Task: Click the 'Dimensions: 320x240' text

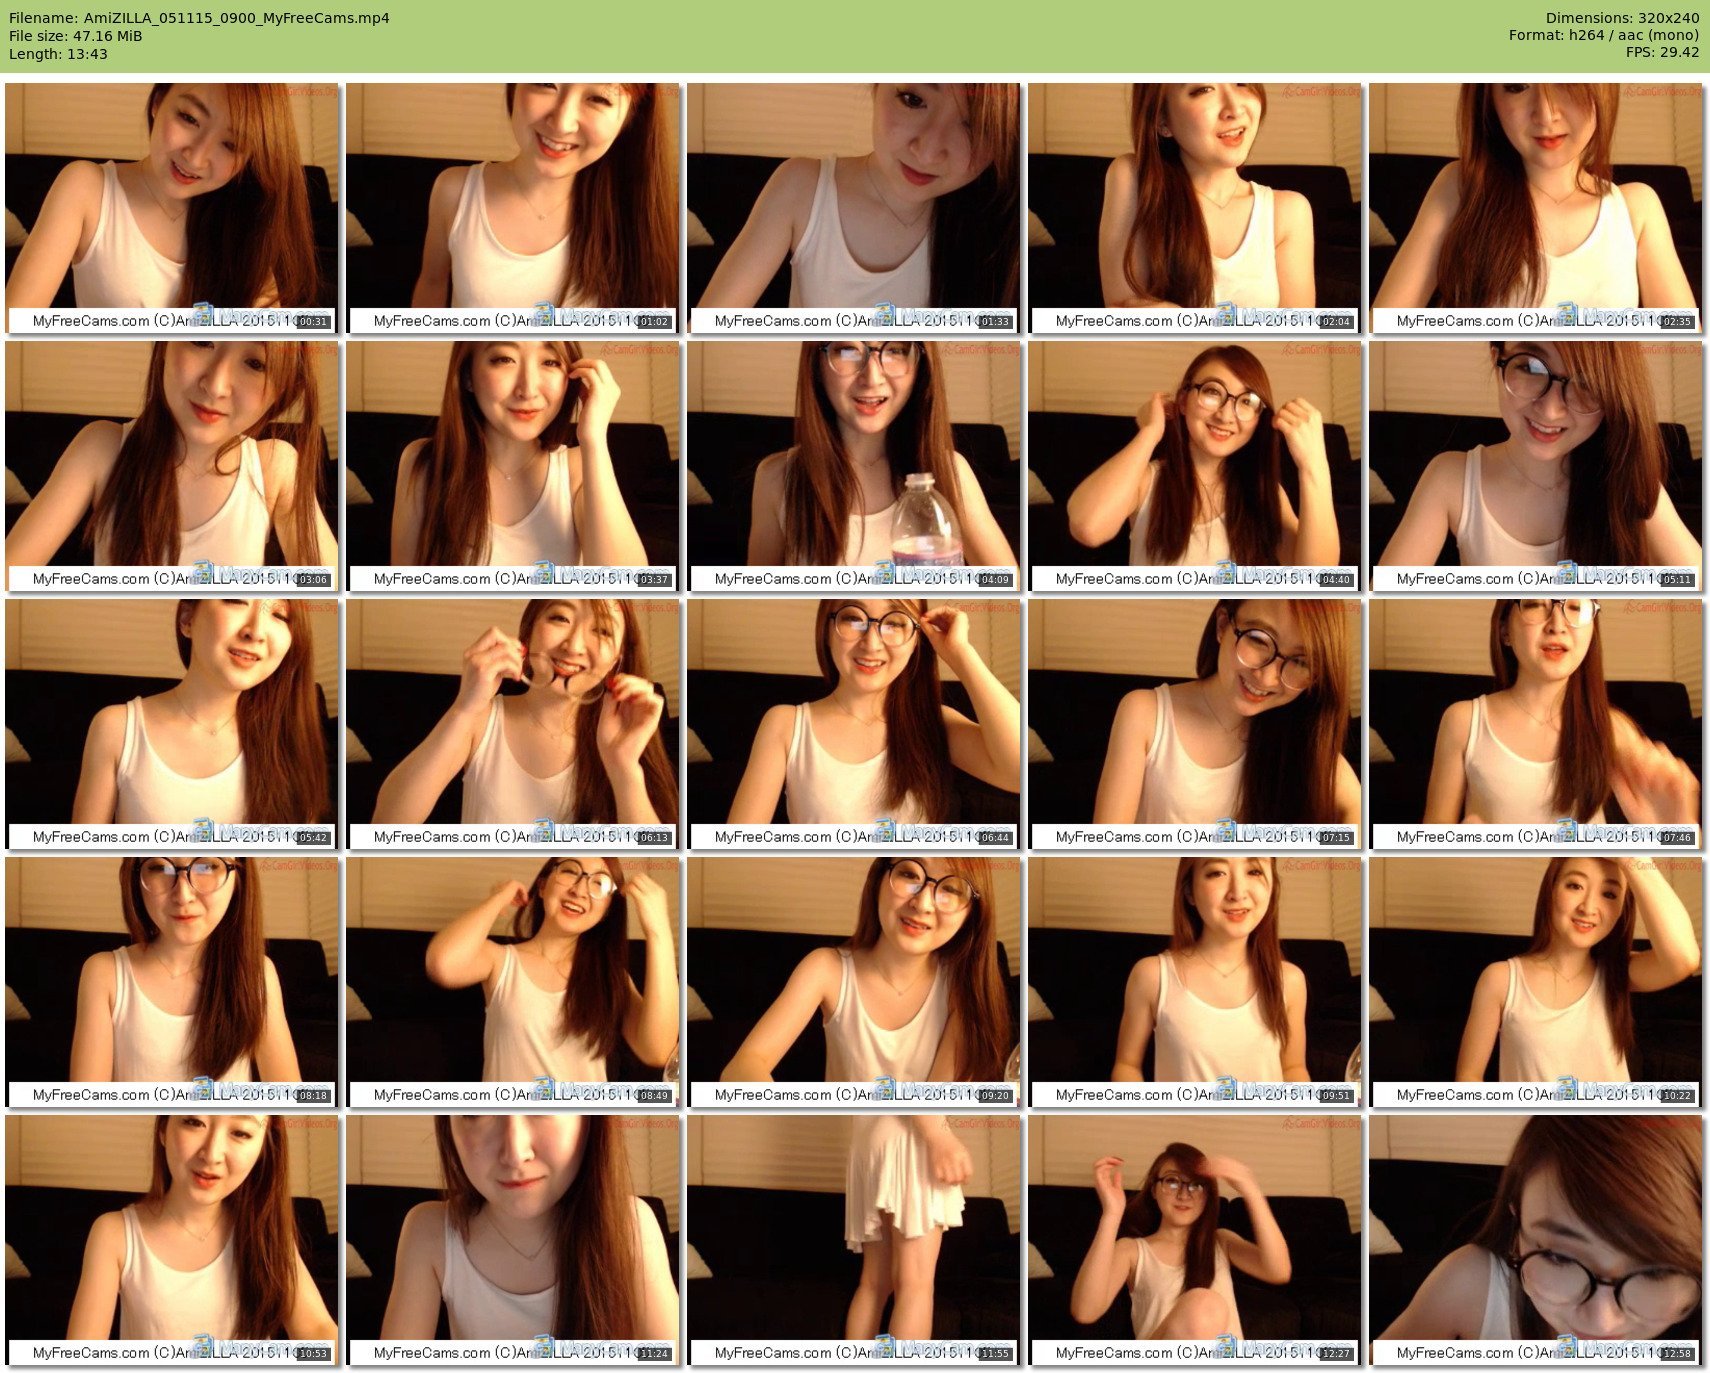Action: pyautogui.click(x=1622, y=18)
